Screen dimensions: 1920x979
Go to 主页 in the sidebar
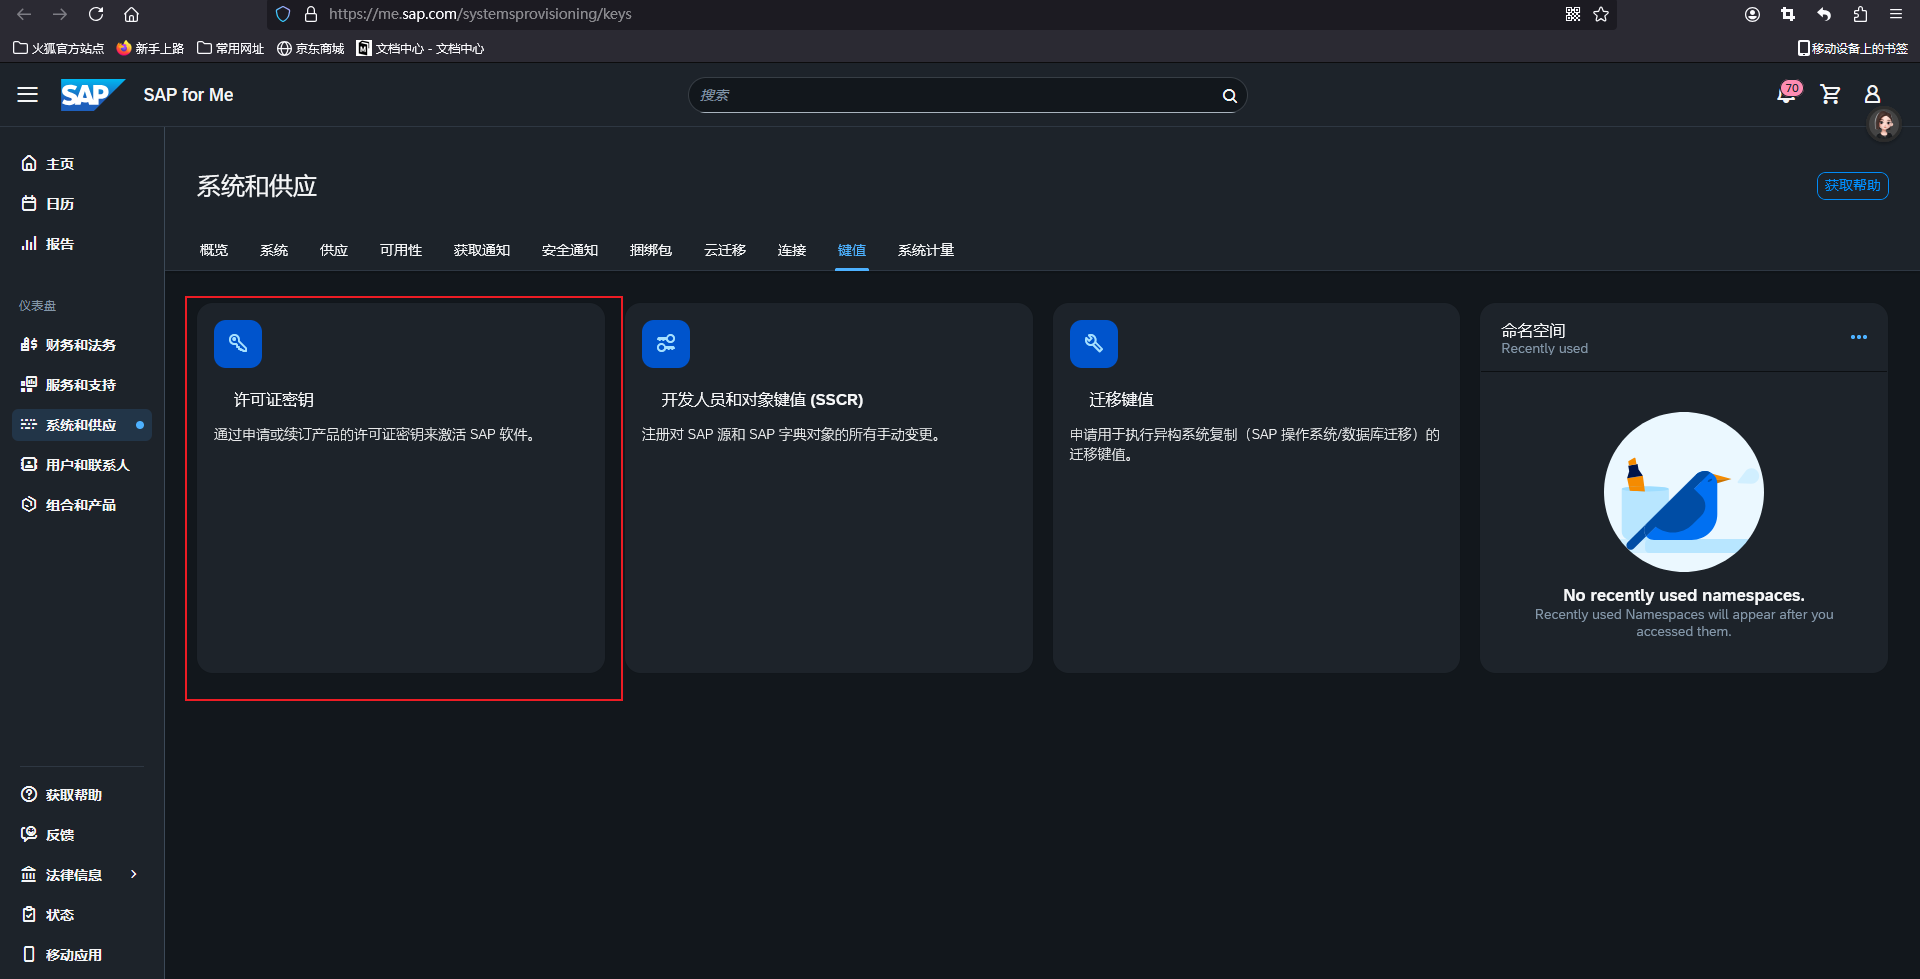point(60,164)
